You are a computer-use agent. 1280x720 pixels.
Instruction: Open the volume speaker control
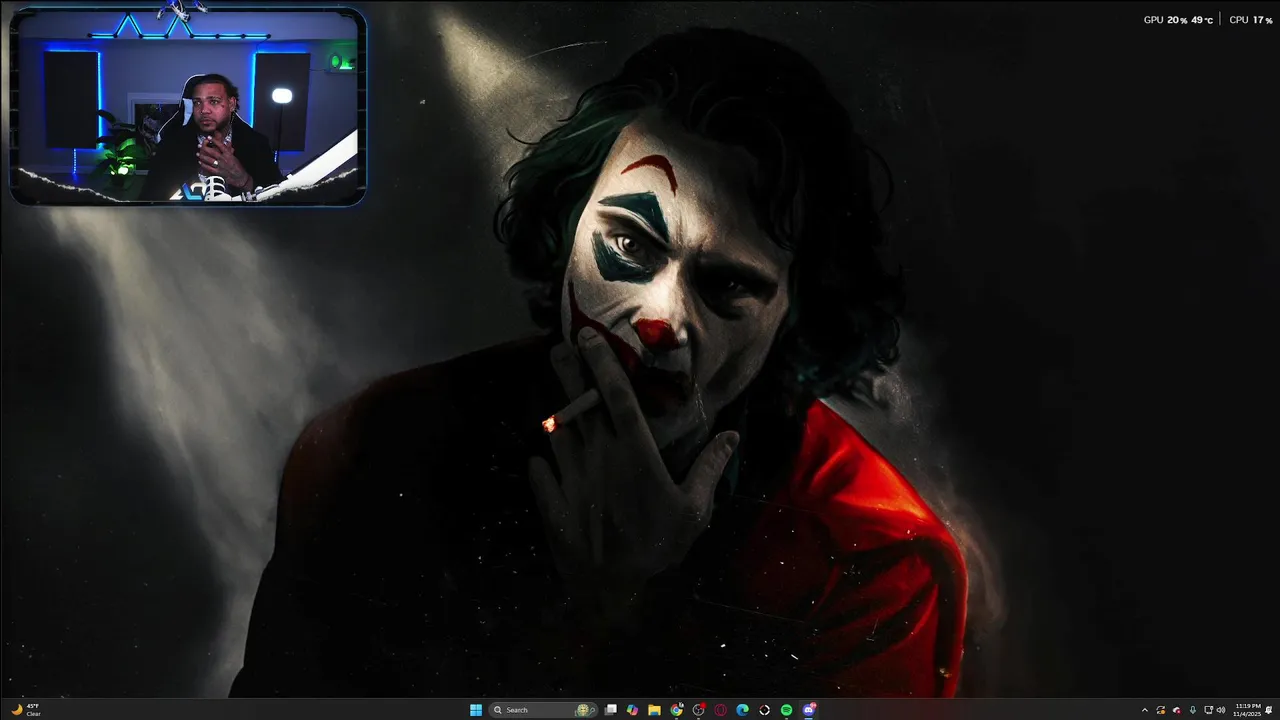(x=1221, y=710)
